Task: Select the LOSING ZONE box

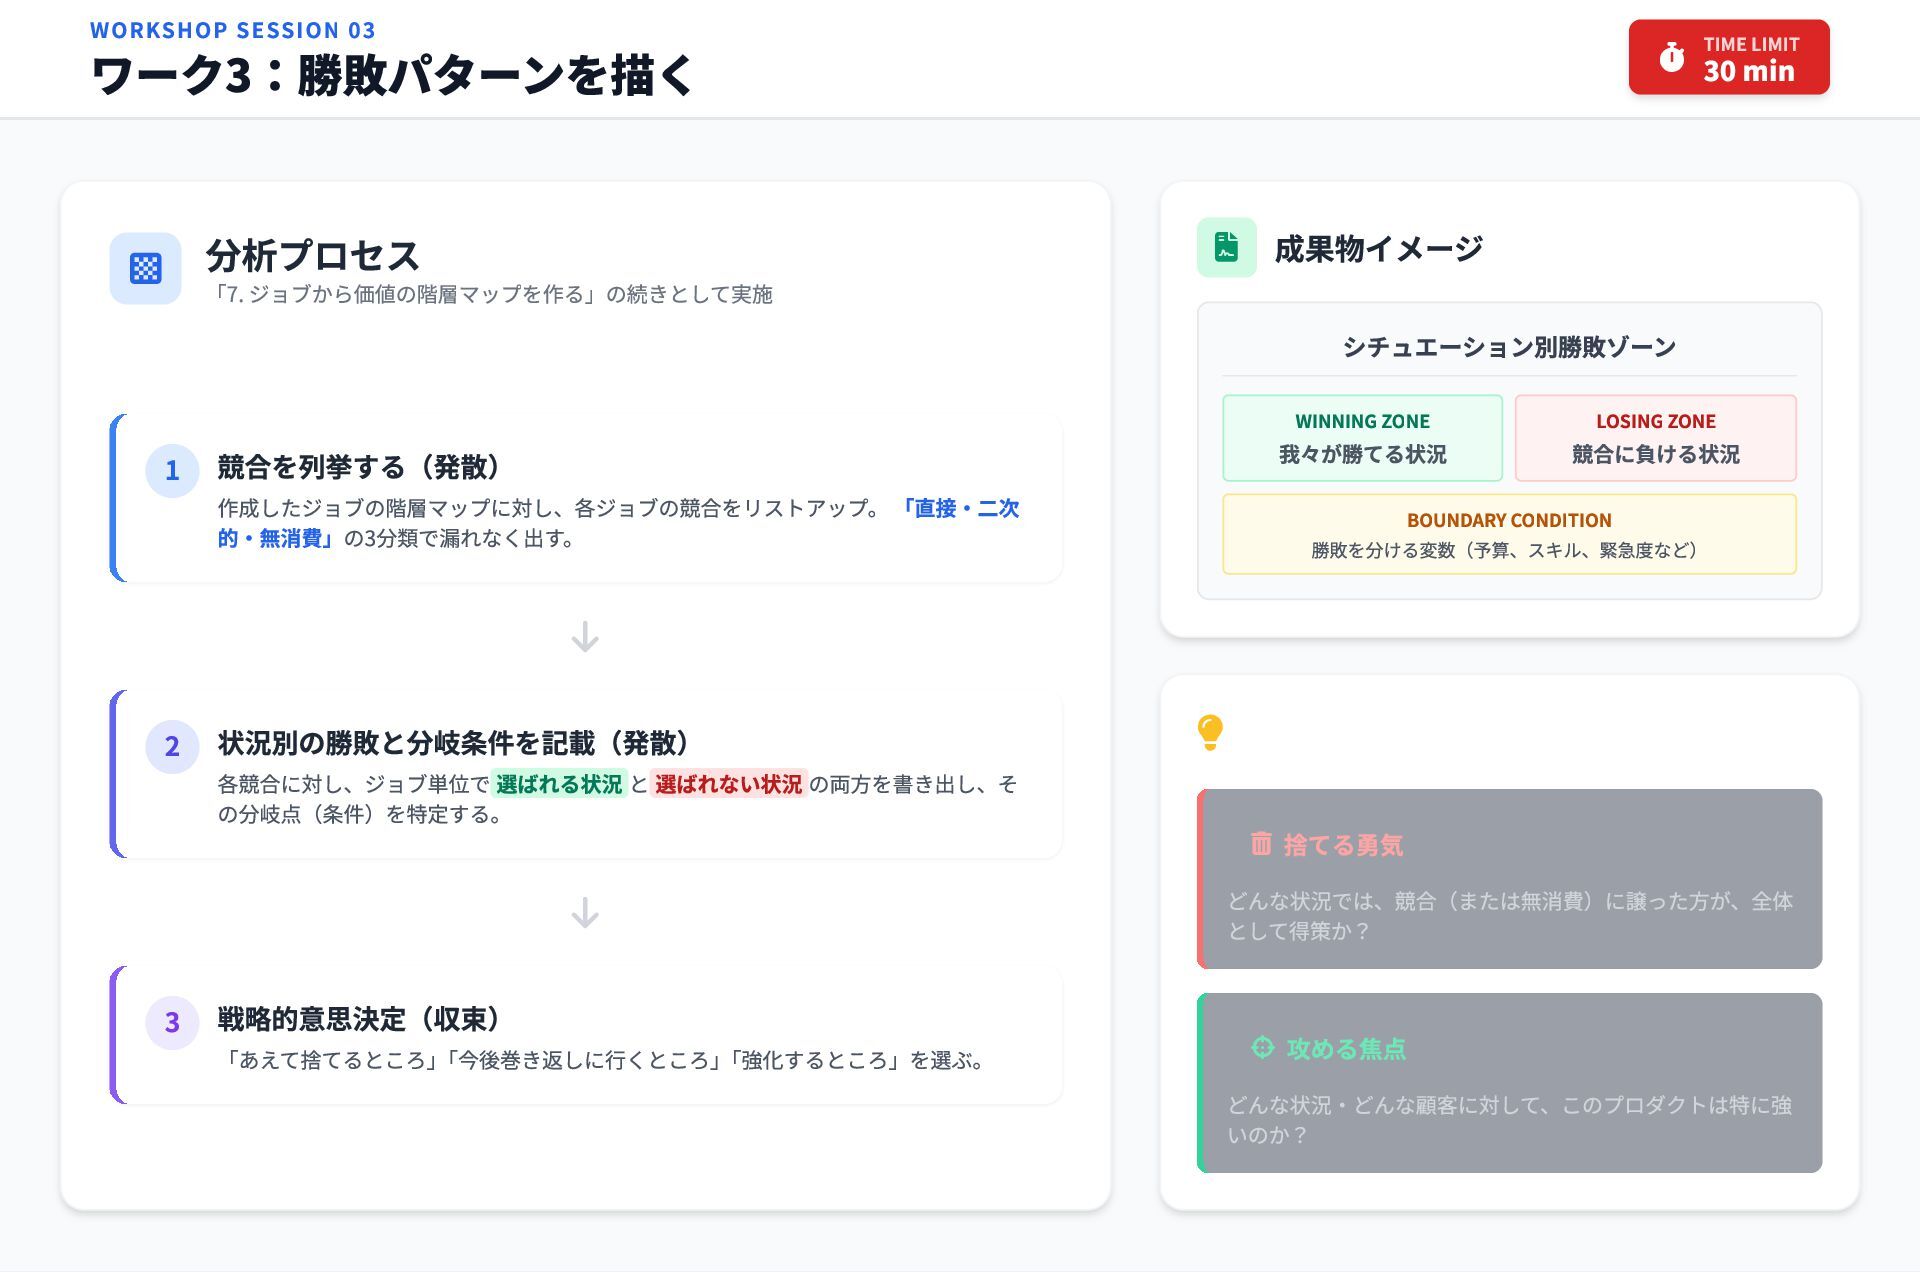Action: pos(1655,438)
